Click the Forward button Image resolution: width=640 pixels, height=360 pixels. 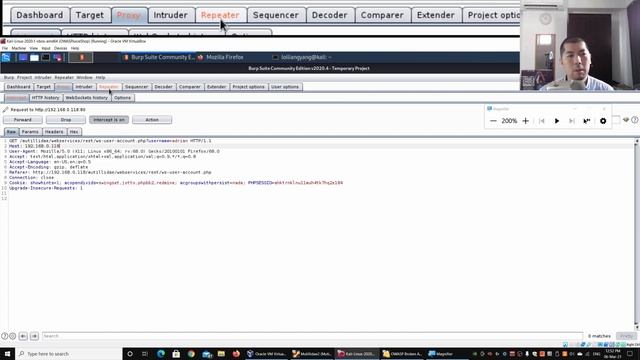23,120
